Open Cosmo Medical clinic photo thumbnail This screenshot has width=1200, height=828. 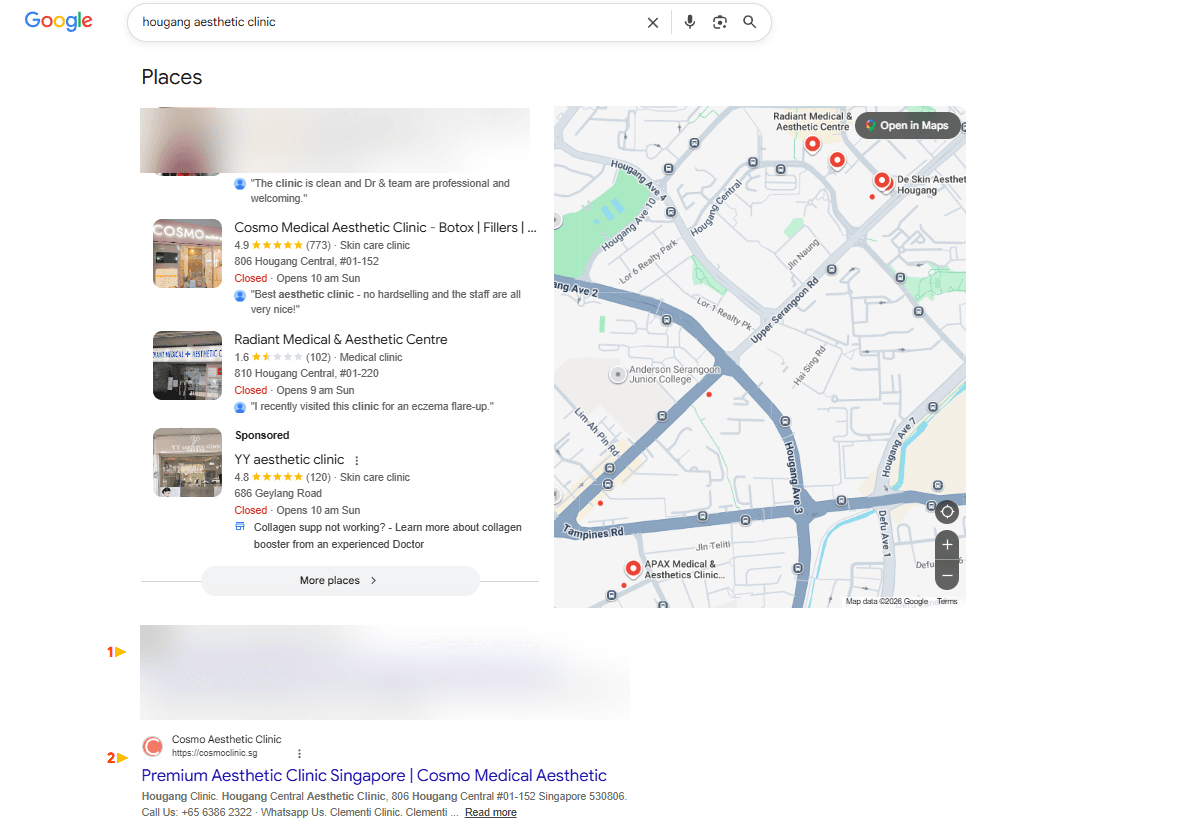coord(187,253)
